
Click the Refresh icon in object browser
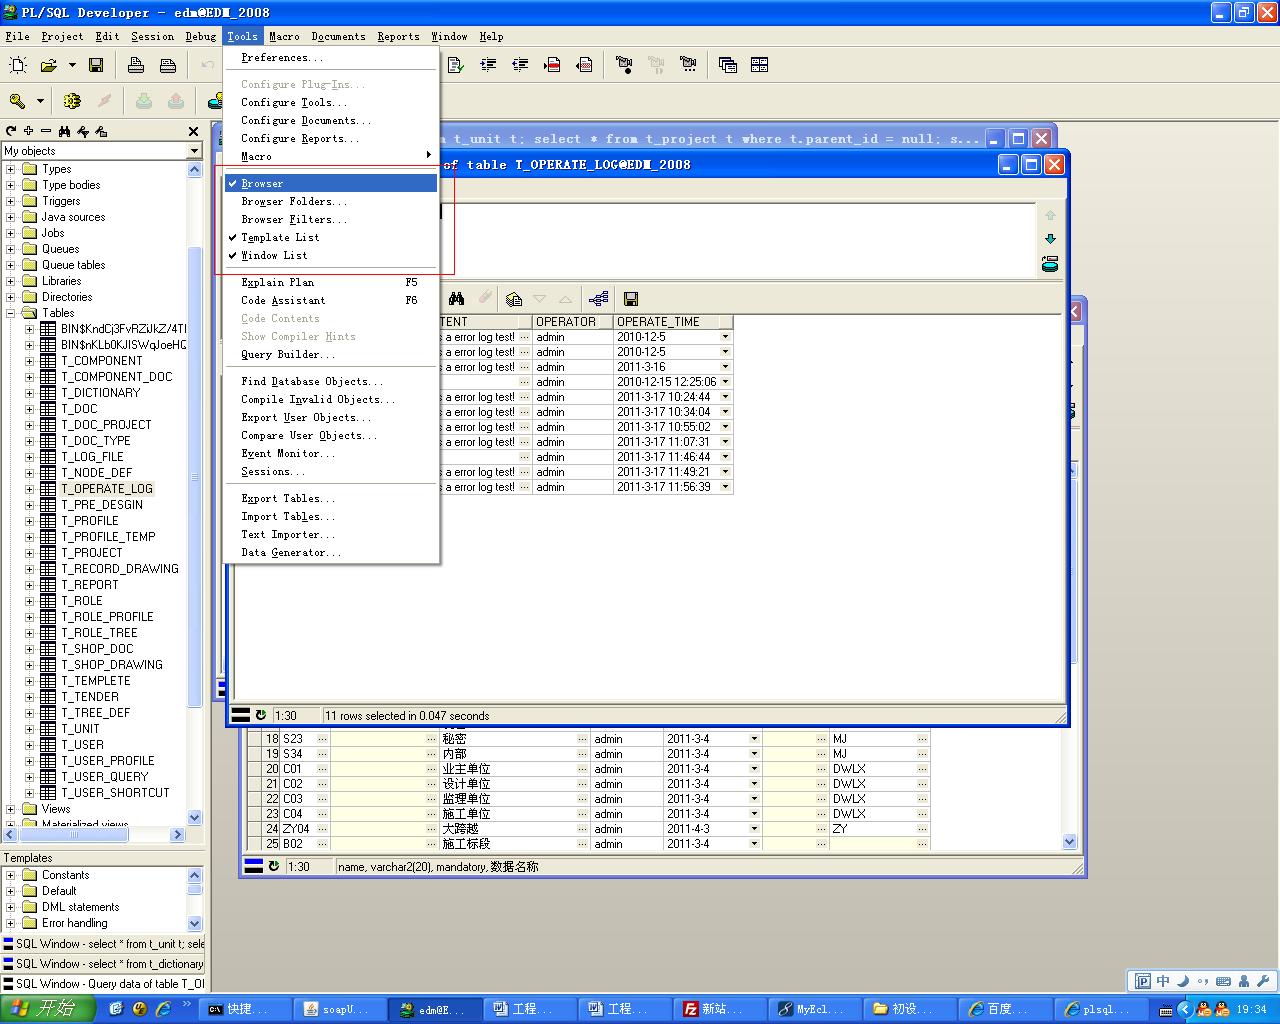pos(11,131)
